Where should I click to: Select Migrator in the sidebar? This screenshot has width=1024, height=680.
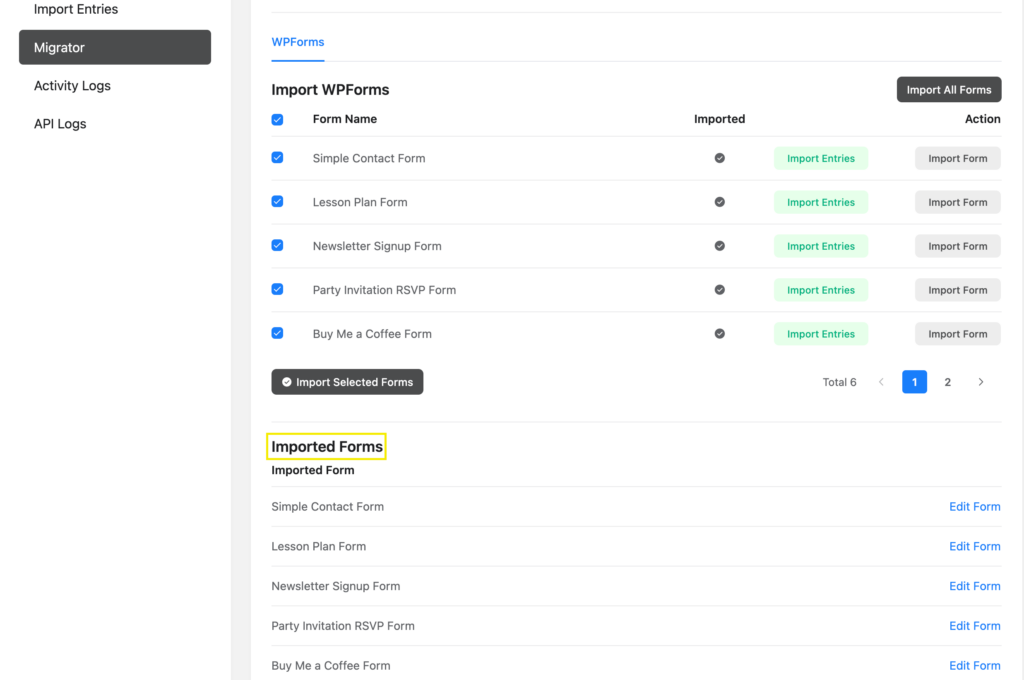pos(115,47)
